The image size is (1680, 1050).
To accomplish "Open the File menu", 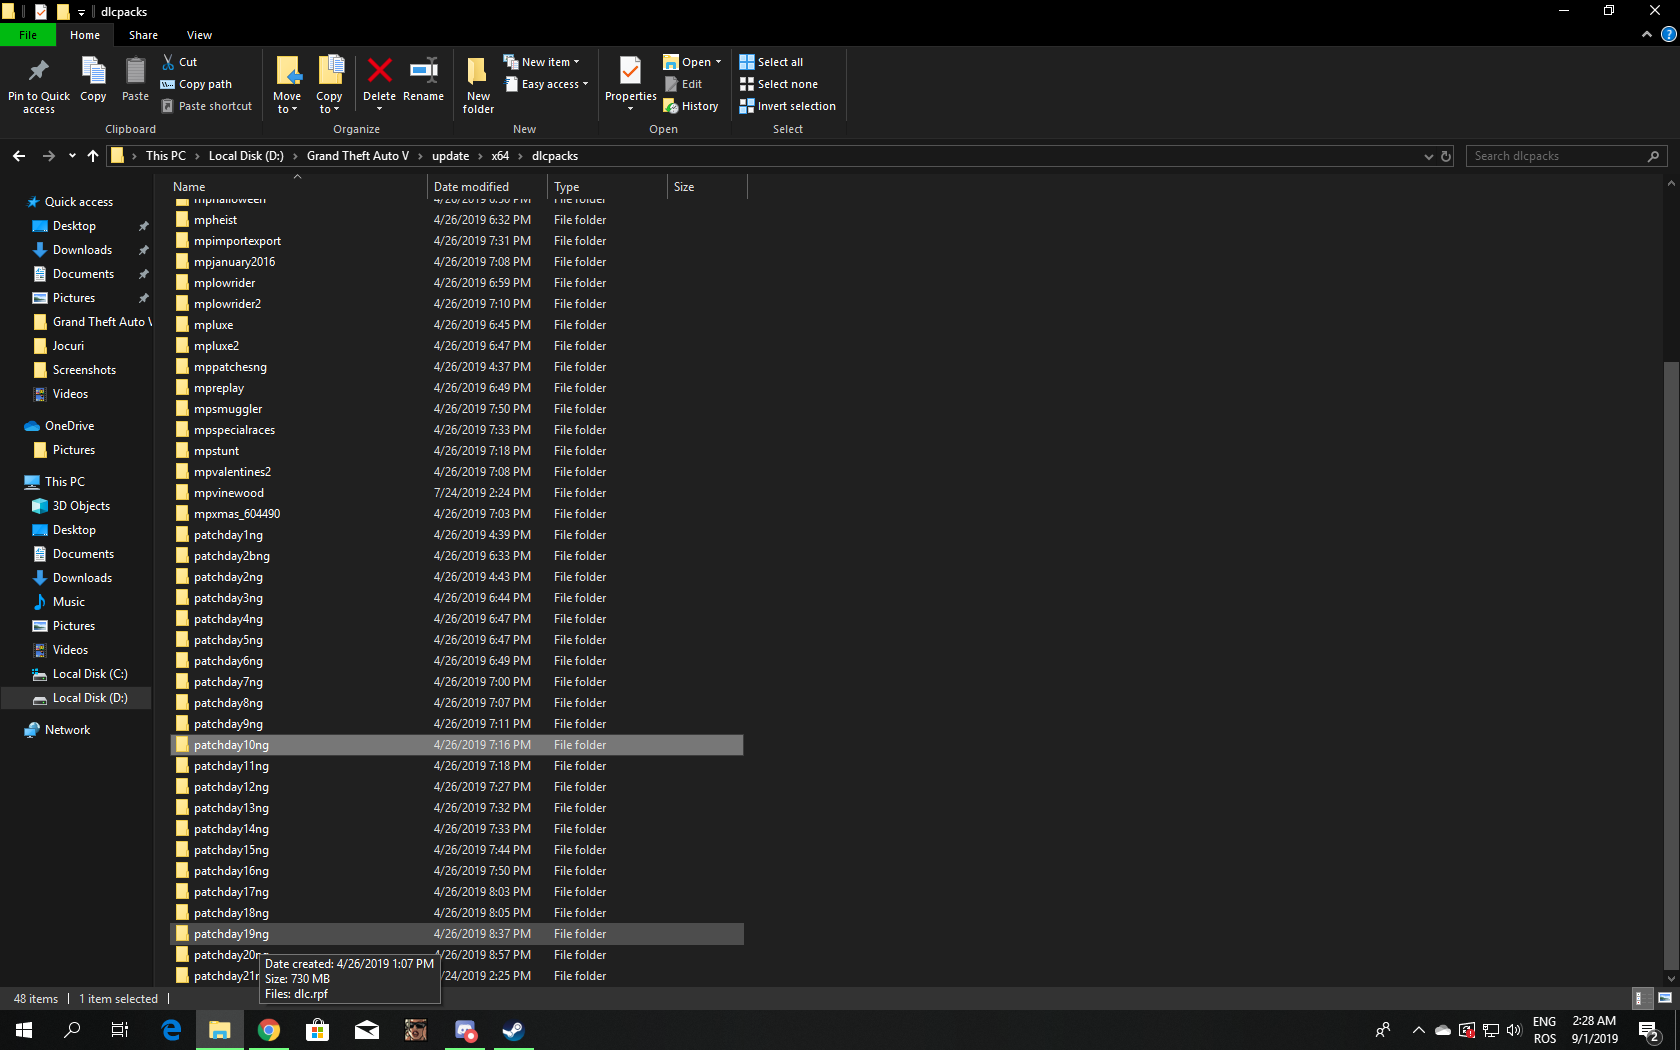I will 28,34.
